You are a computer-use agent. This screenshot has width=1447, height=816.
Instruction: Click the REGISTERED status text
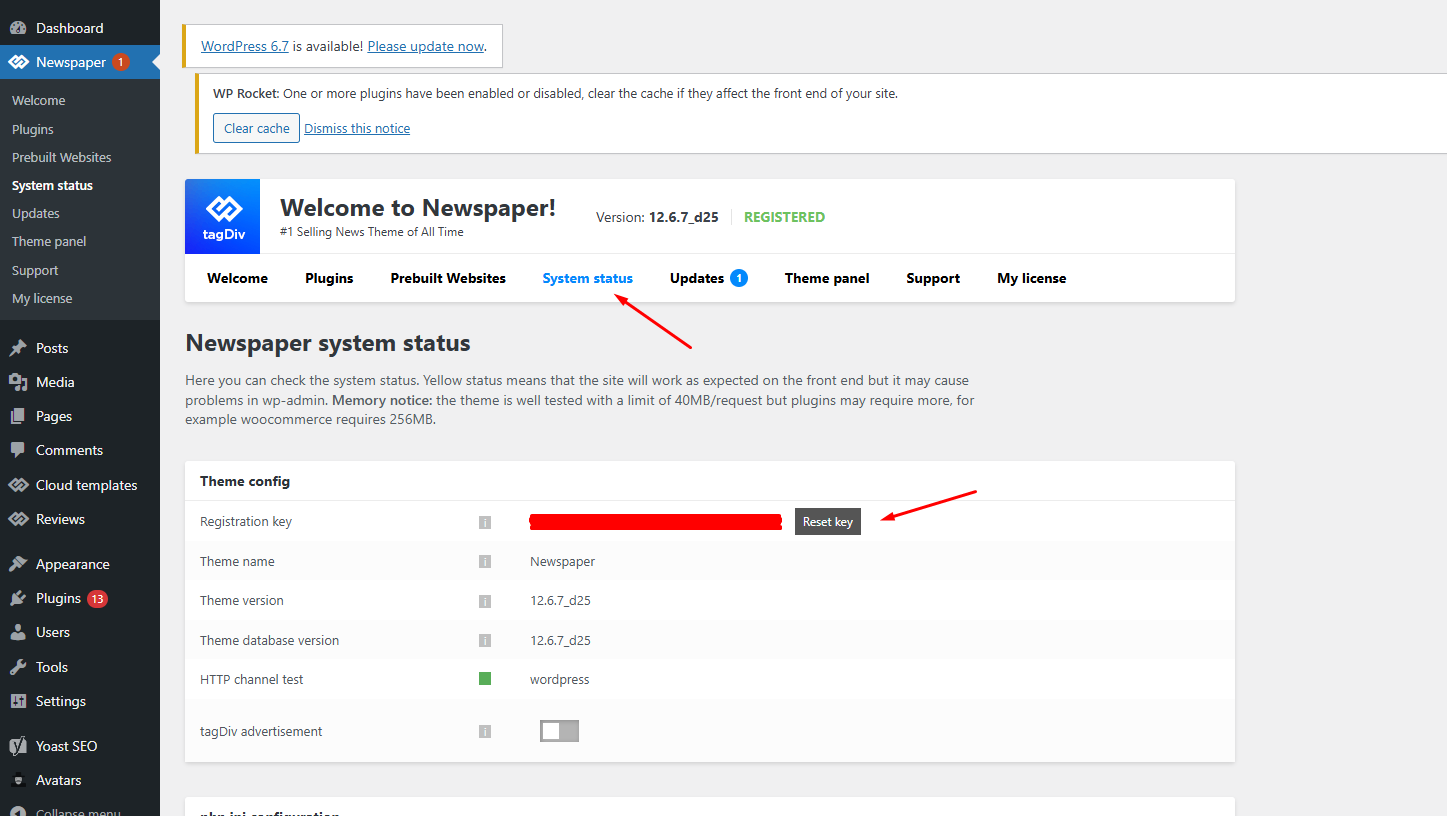[x=784, y=217]
